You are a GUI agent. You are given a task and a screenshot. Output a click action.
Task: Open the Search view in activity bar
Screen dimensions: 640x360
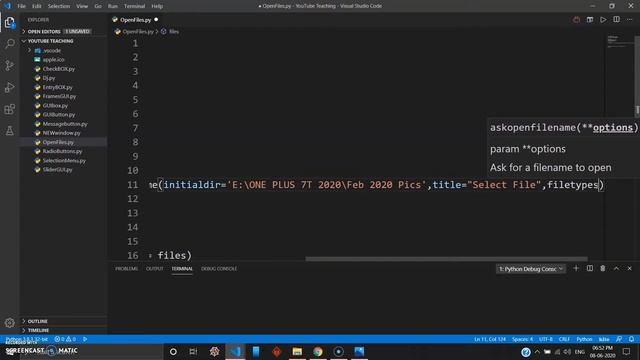[x=9, y=44]
